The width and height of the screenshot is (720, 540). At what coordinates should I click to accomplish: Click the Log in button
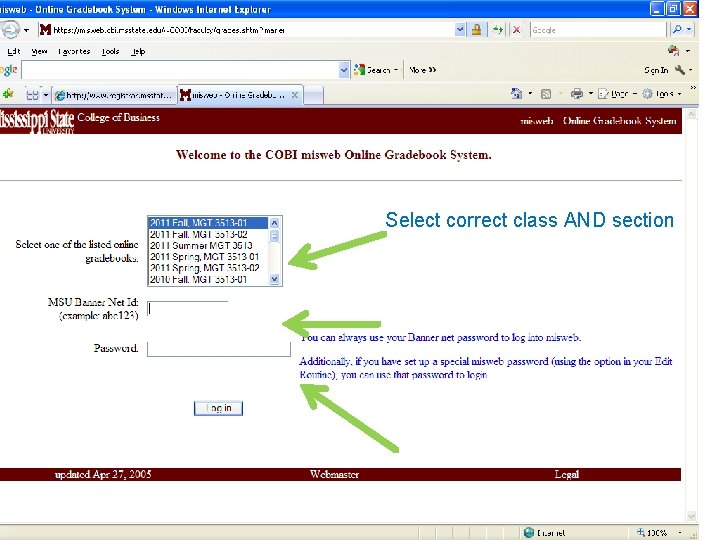tap(218, 408)
